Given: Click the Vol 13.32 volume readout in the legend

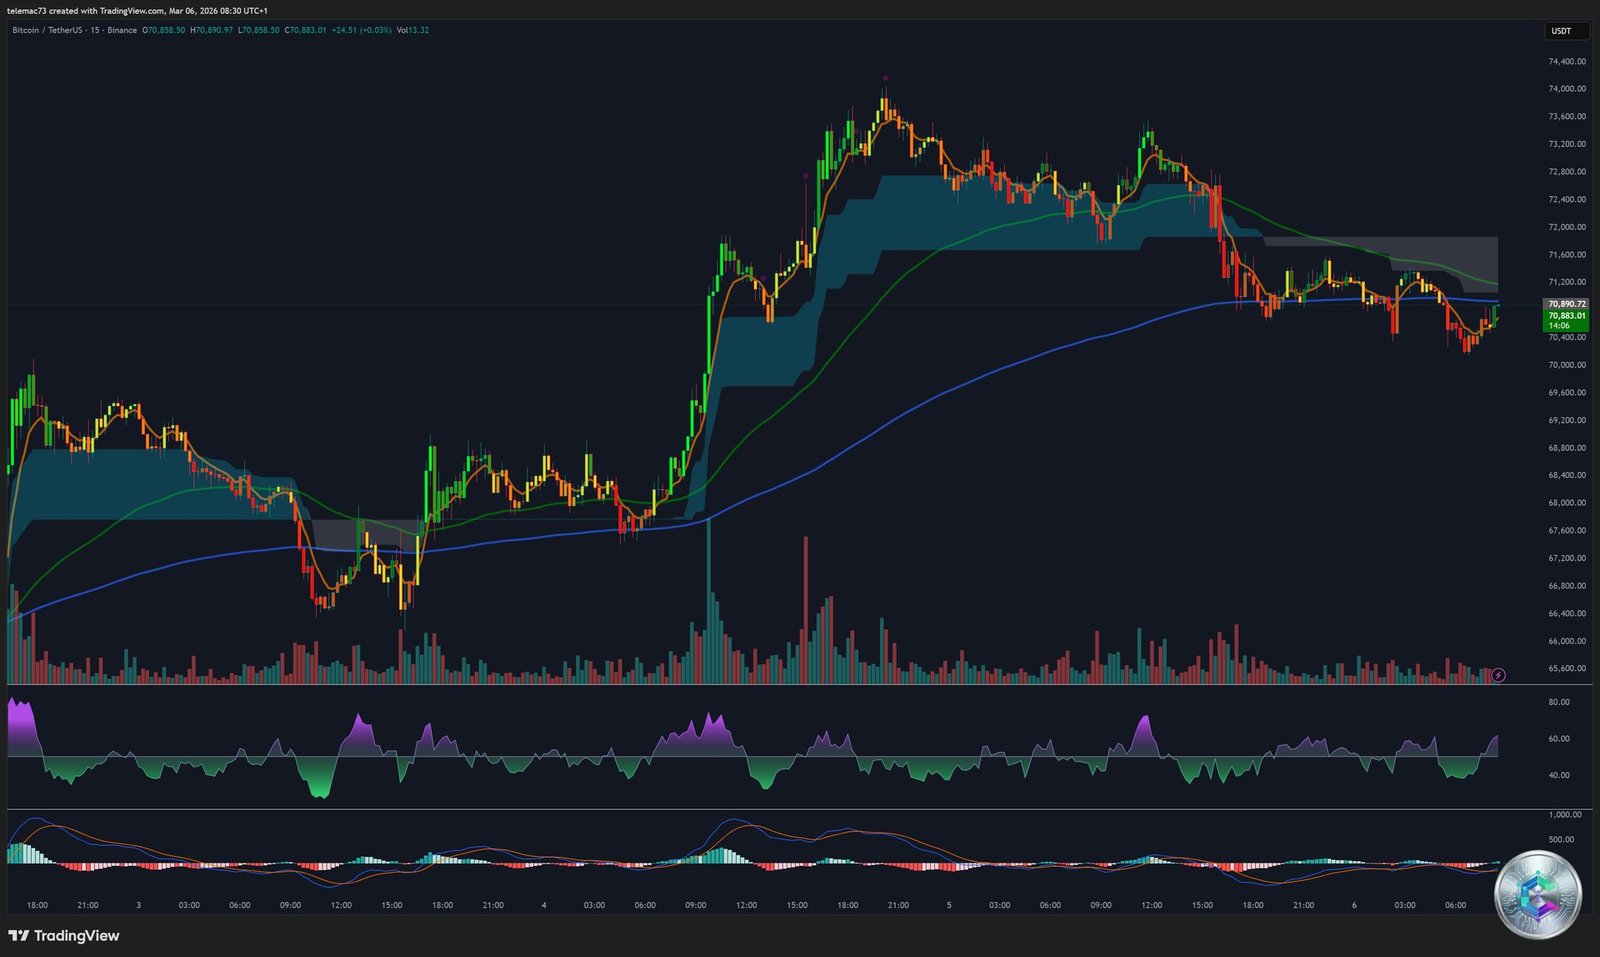Looking at the screenshot, I should click(x=412, y=31).
